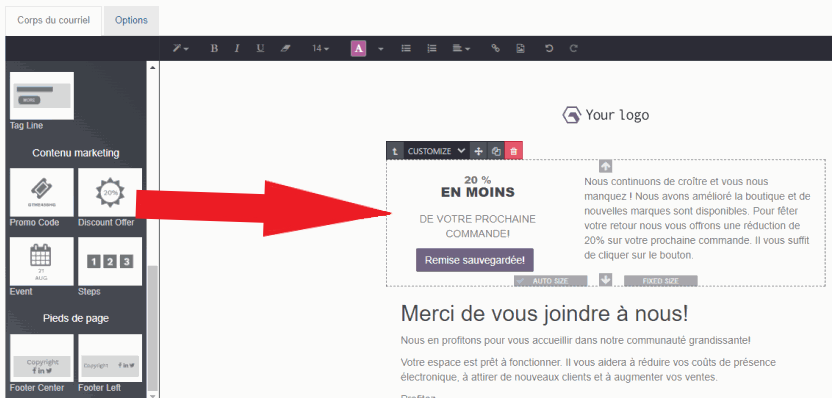Open the font size 14 dropdown

pos(320,48)
